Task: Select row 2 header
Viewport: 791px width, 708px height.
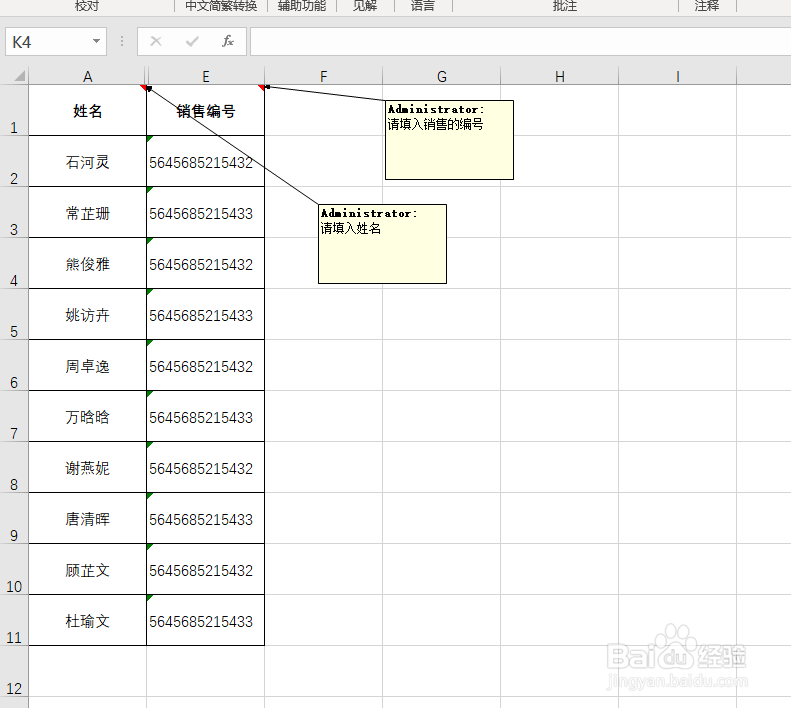Action: click(14, 161)
